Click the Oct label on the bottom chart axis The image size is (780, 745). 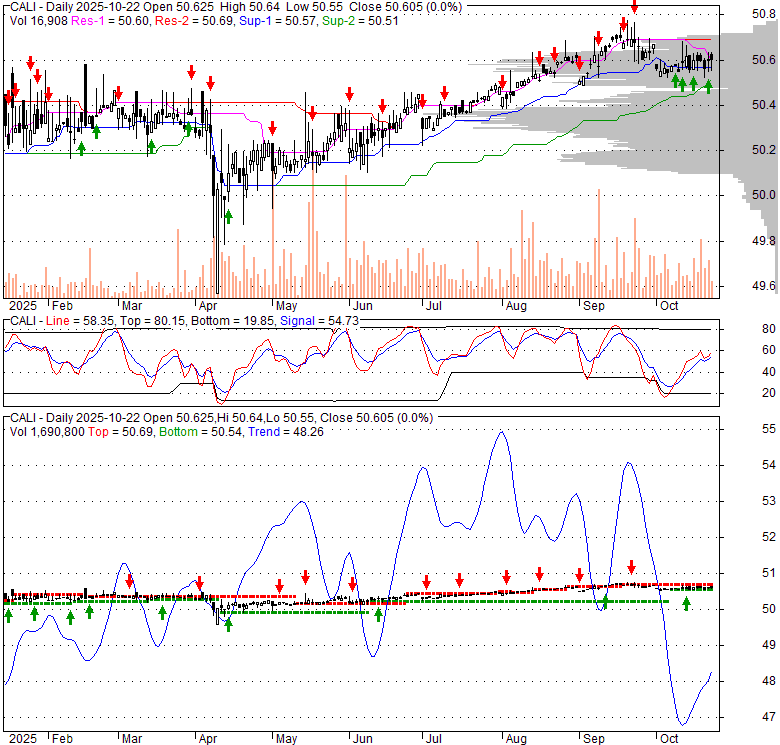point(668,738)
